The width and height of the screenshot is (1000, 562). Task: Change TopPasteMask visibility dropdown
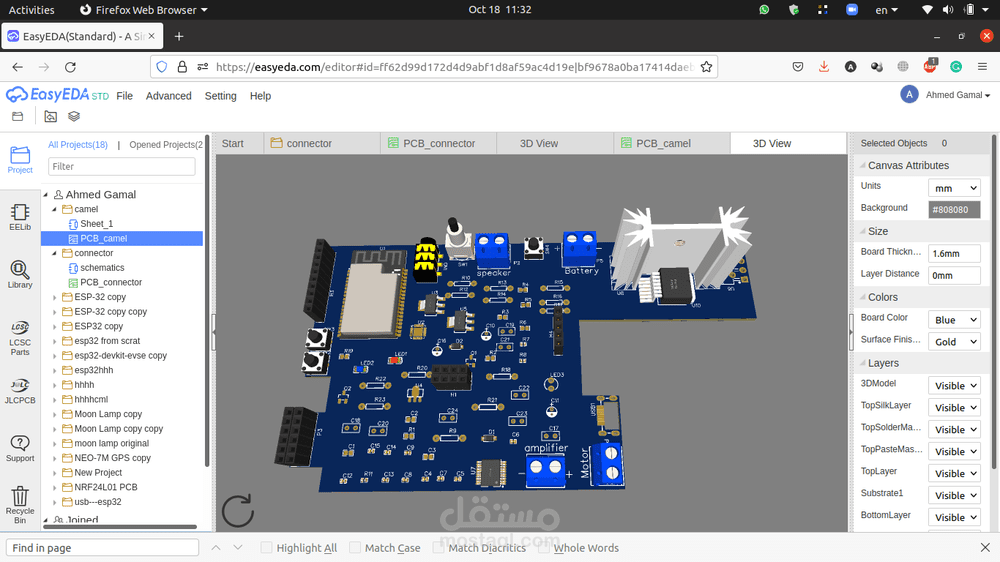pos(954,451)
